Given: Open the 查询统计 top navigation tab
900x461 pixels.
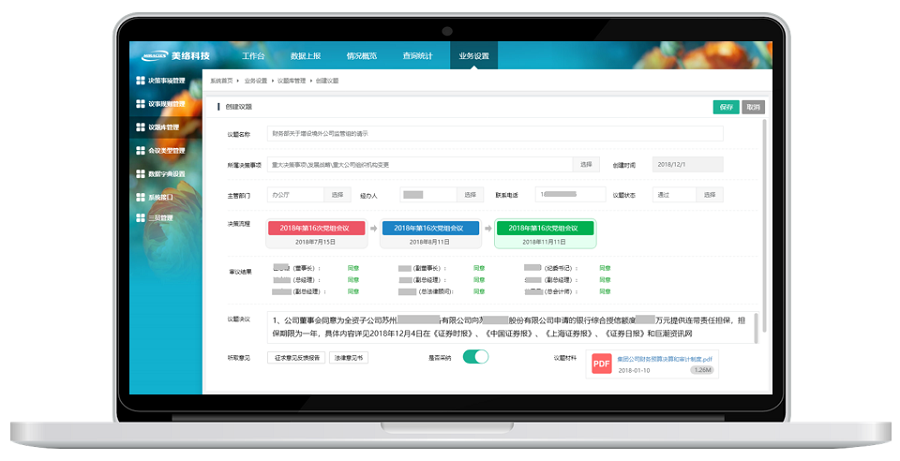Looking at the screenshot, I should (417, 56).
